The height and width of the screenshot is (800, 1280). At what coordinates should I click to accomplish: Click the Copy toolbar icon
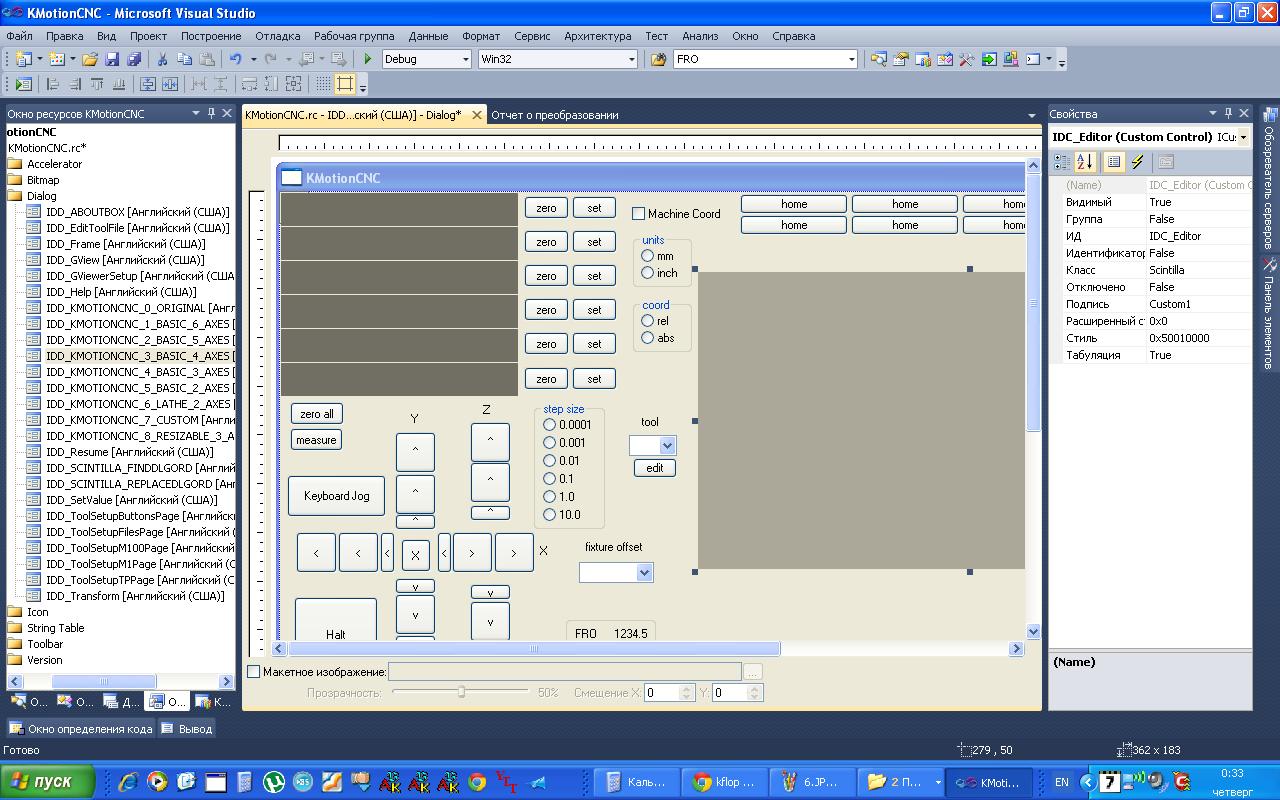point(184,59)
